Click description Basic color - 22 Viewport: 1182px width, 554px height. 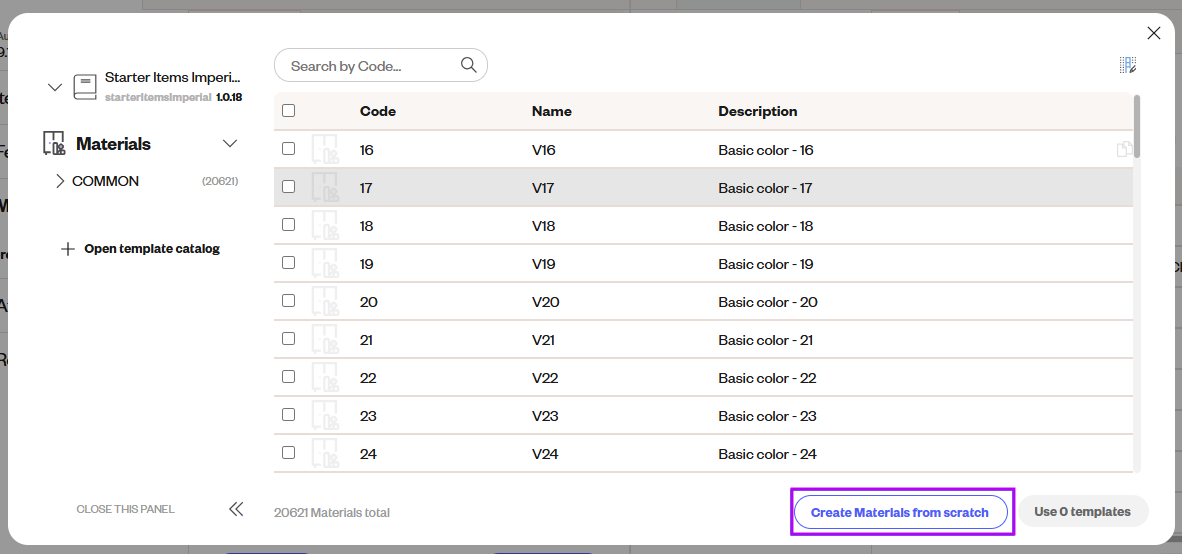(x=767, y=378)
